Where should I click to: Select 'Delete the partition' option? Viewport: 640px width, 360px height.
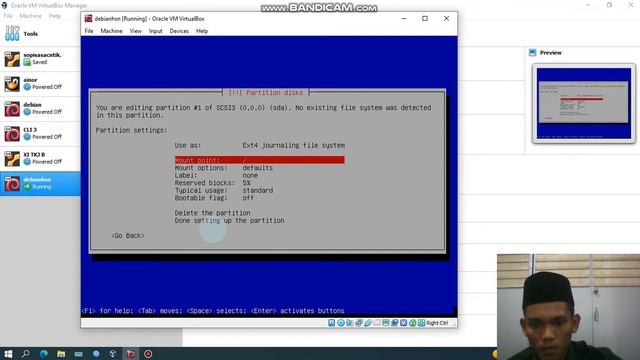(x=212, y=213)
